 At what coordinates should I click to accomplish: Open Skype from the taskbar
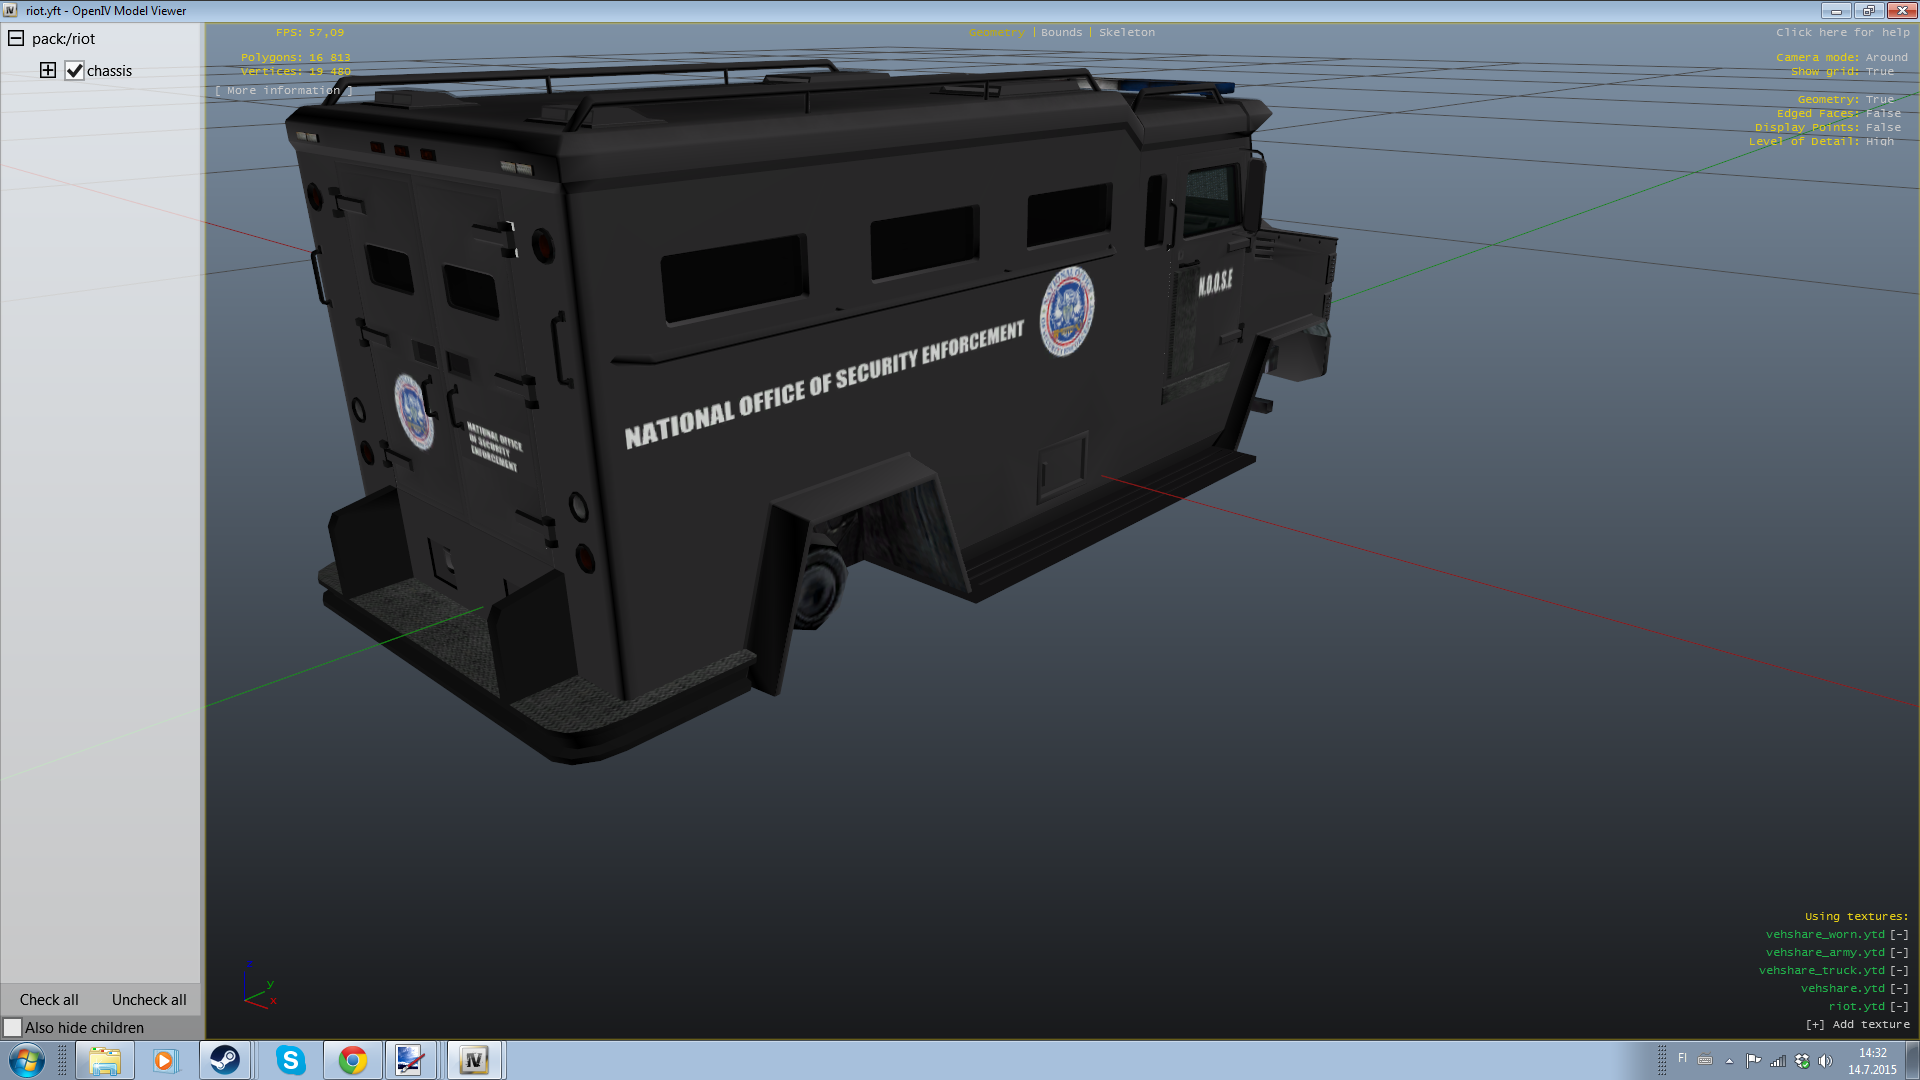tap(290, 1060)
